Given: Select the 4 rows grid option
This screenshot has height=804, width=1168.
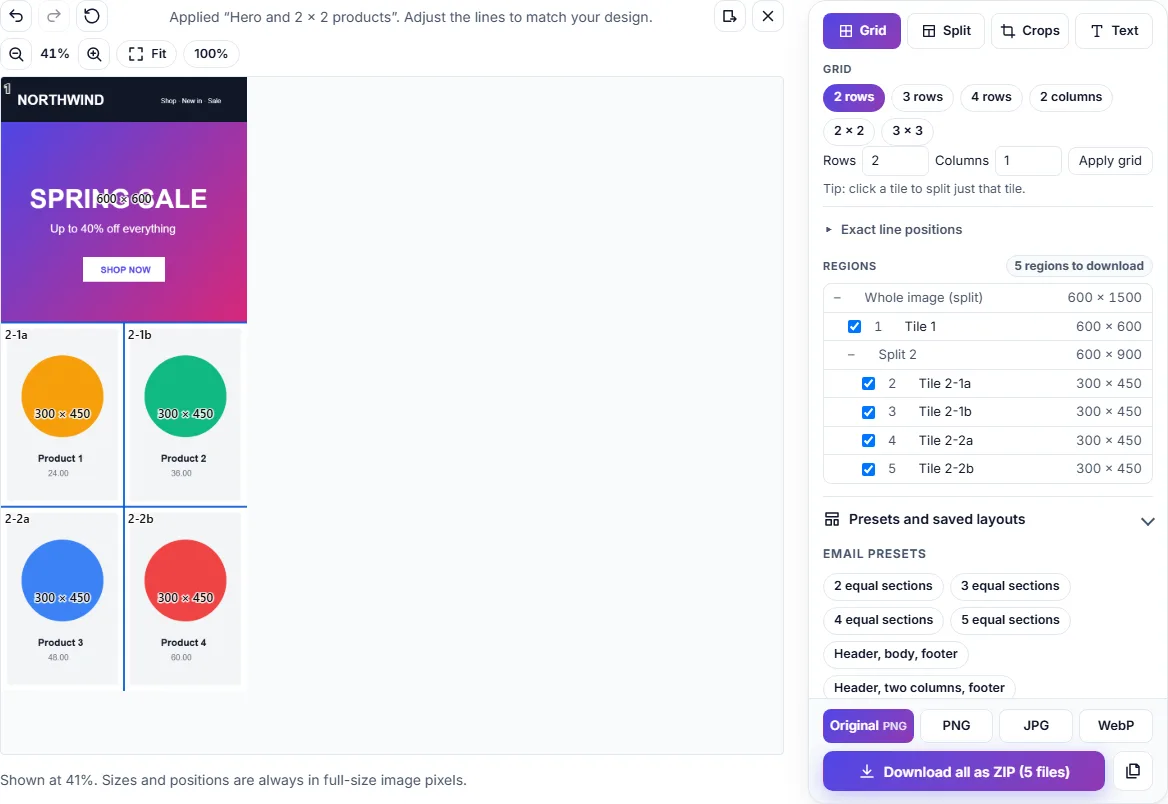Looking at the screenshot, I should pos(991,97).
